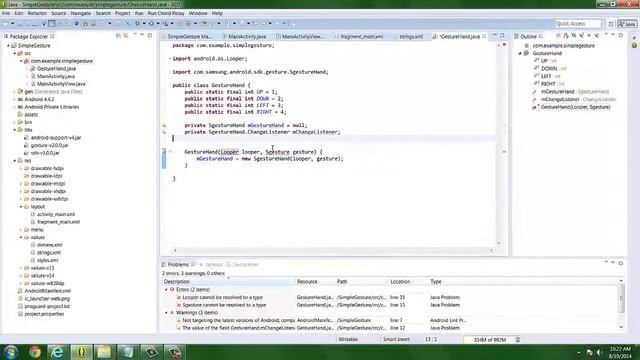The height and width of the screenshot is (360, 640).
Task: Open the Javadoc tab
Action: point(211,264)
